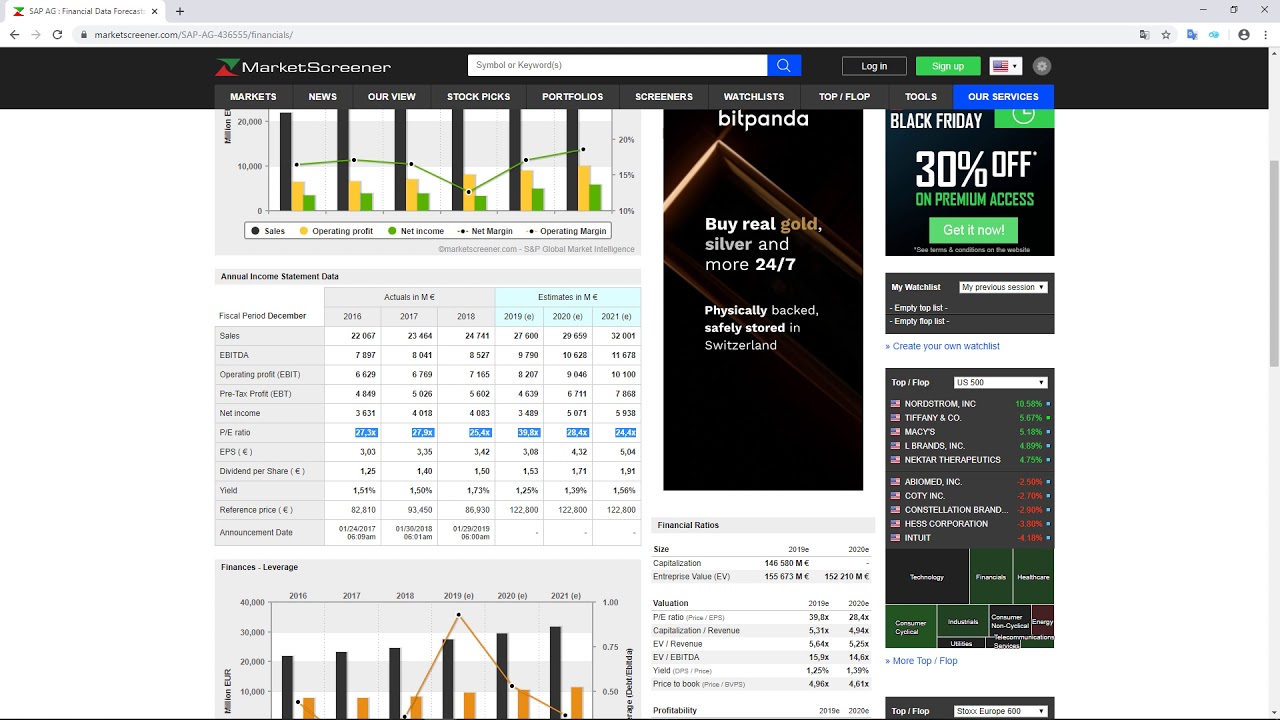This screenshot has width=1280, height=720.
Task: Click the Capitalization value 146 580 M €
Action: pos(786,563)
